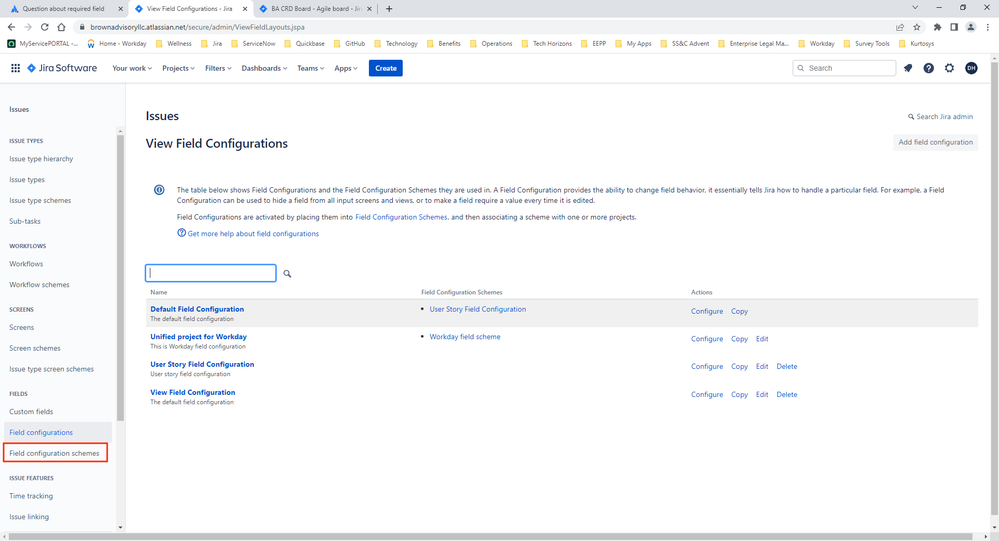Close the BA CRD Board tab
999x541 pixels.
[x=369, y=9]
